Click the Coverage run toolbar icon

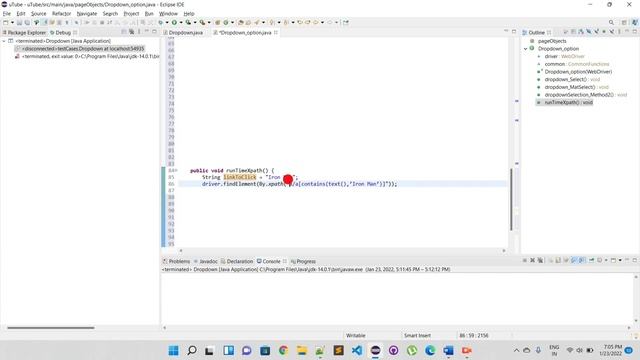tap(188, 22)
